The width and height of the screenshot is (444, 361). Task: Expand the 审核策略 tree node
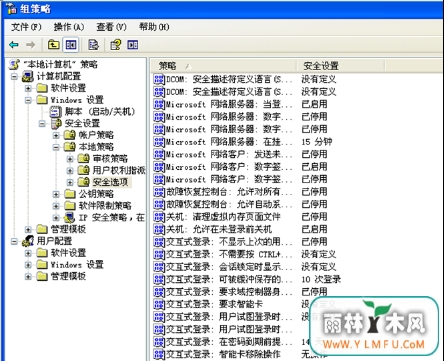coord(70,159)
